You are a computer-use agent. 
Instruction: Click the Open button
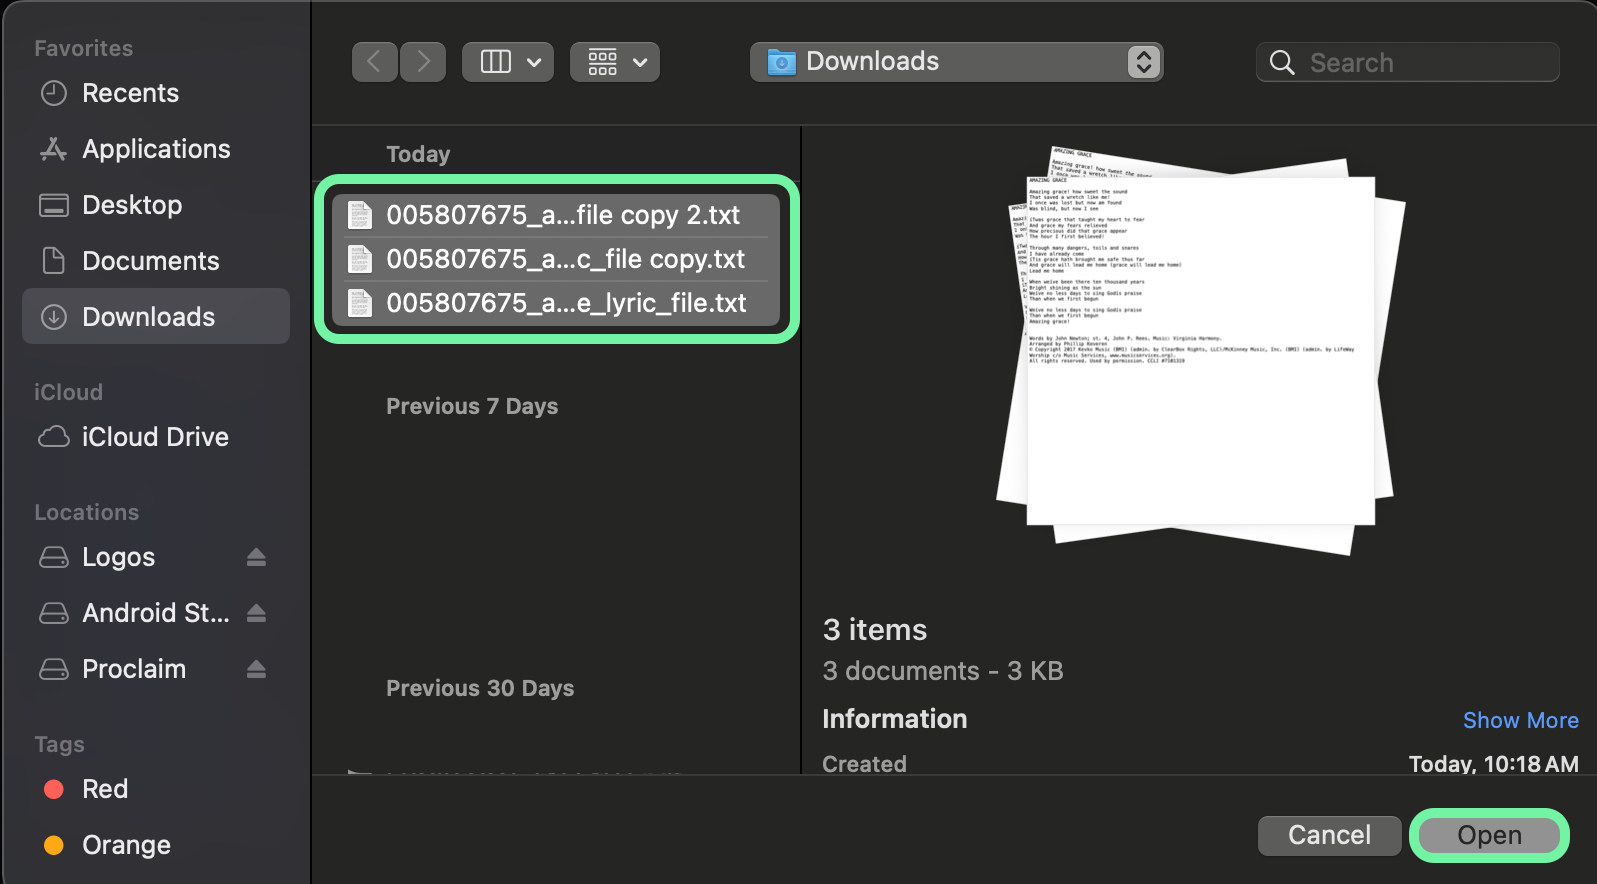tap(1489, 835)
